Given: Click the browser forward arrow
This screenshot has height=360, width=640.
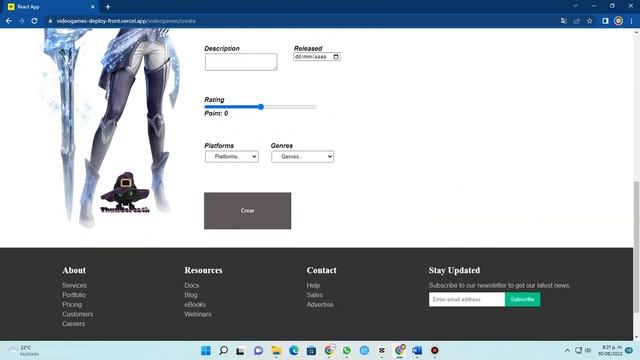Looking at the screenshot, I should 21,21.
